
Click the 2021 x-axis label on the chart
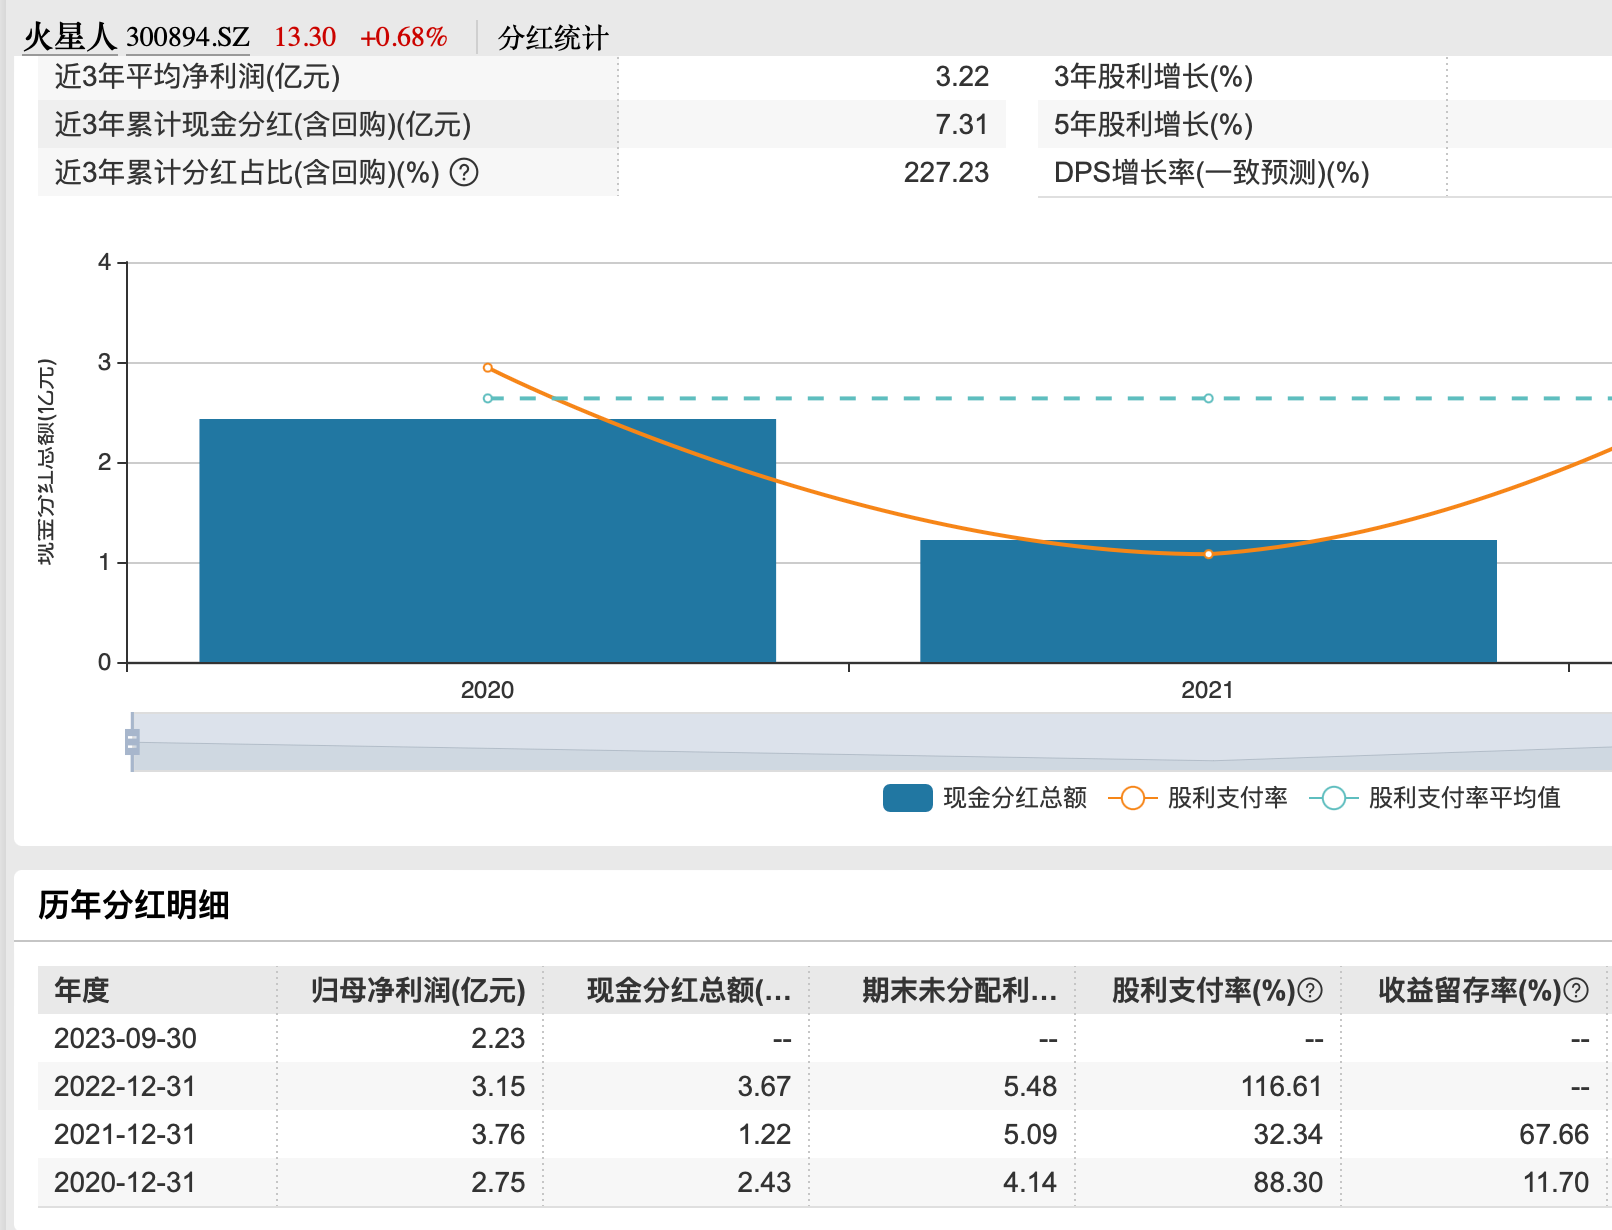point(1207,689)
